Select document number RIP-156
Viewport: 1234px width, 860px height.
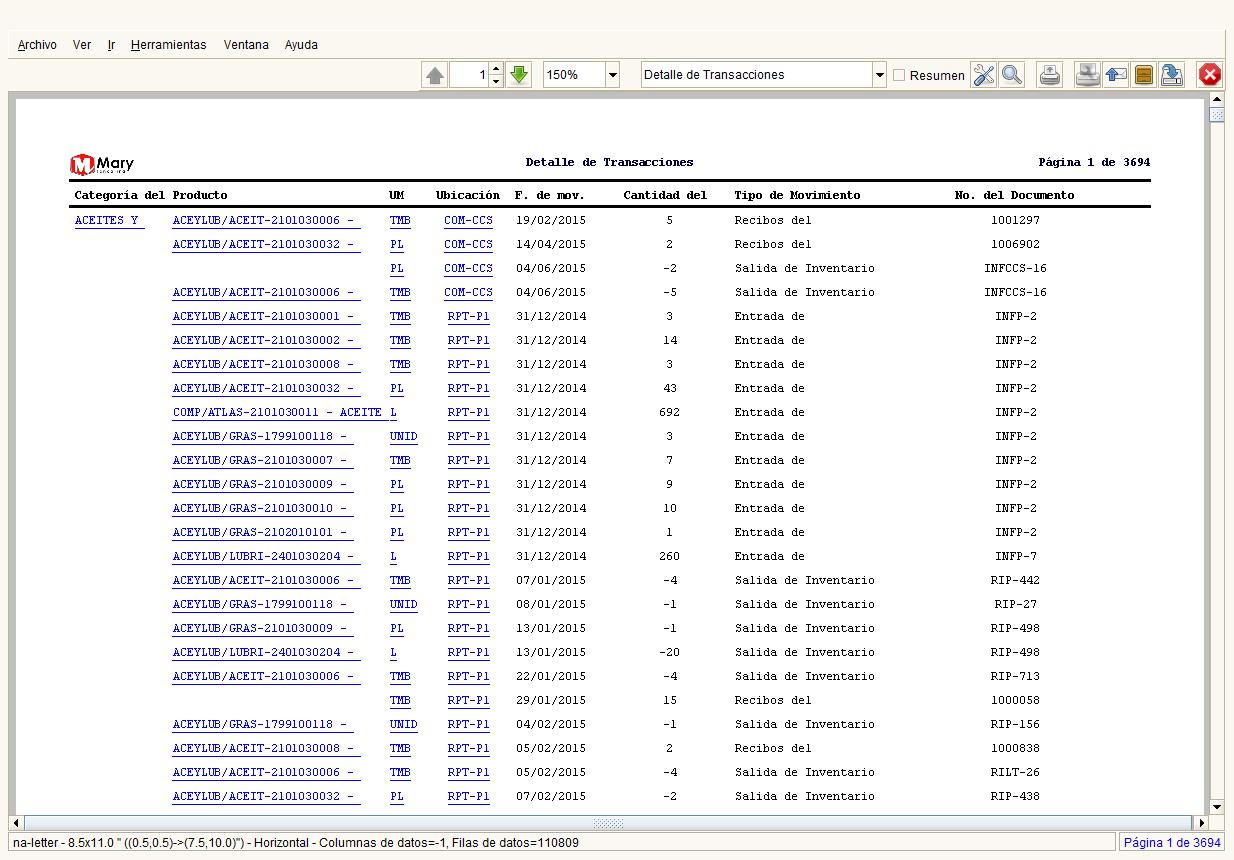pos(1015,724)
